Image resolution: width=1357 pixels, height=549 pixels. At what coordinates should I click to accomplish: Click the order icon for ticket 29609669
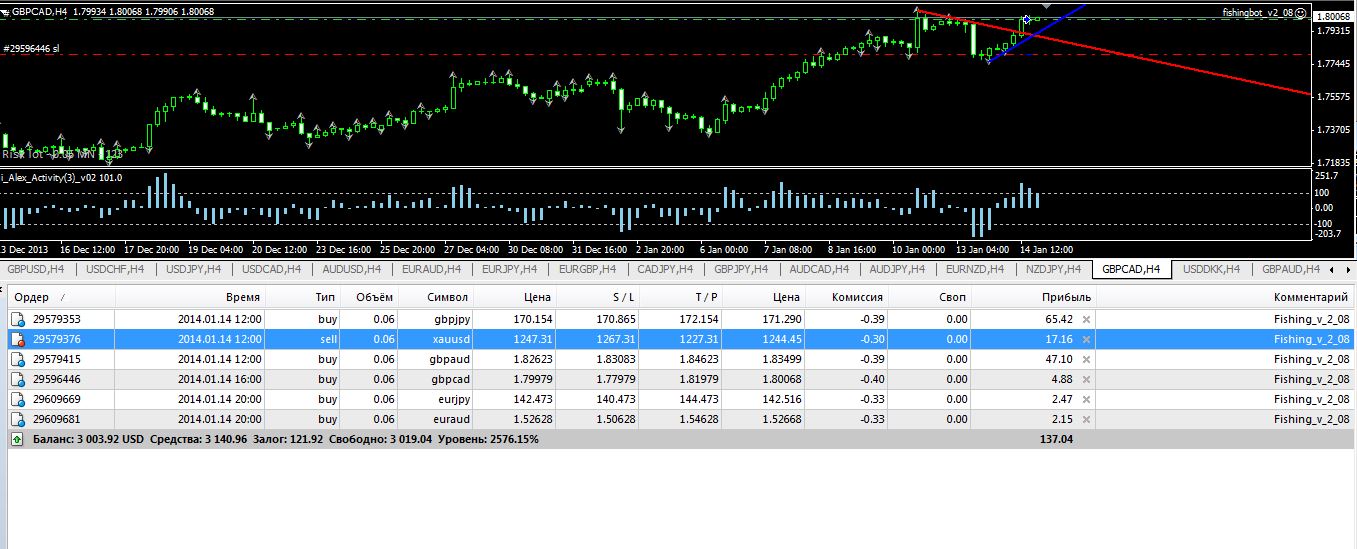(x=18, y=399)
